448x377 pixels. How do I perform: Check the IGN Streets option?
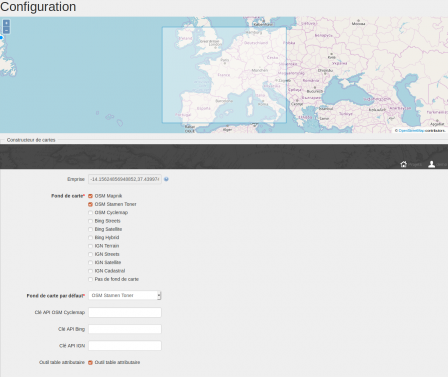click(x=90, y=254)
